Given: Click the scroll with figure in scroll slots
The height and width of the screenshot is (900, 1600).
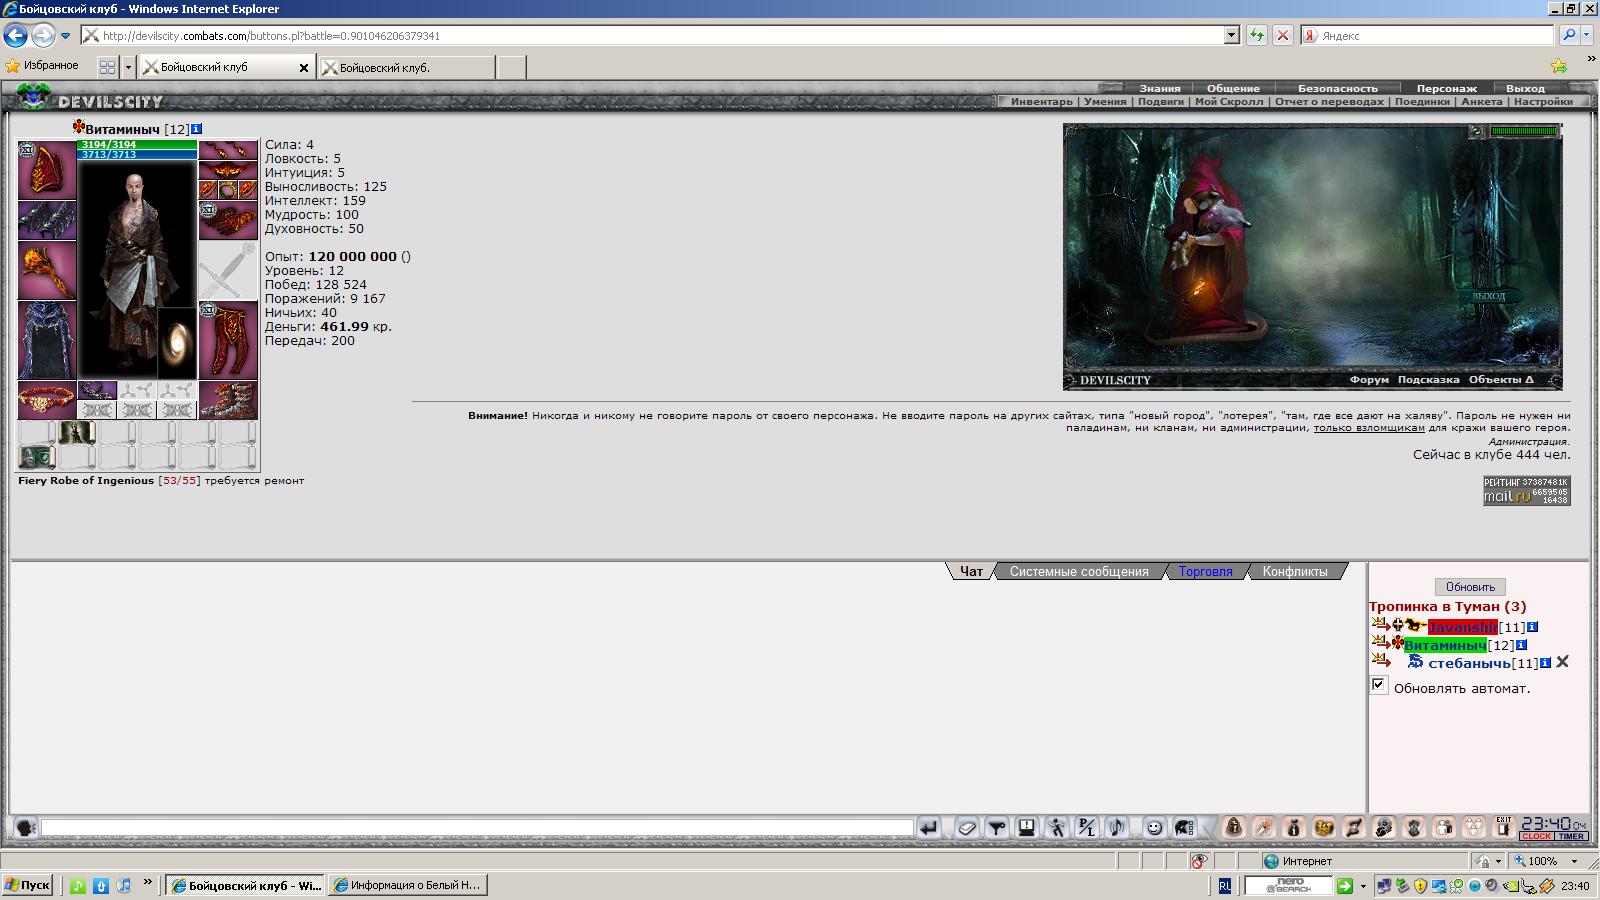Looking at the screenshot, I should point(77,432).
